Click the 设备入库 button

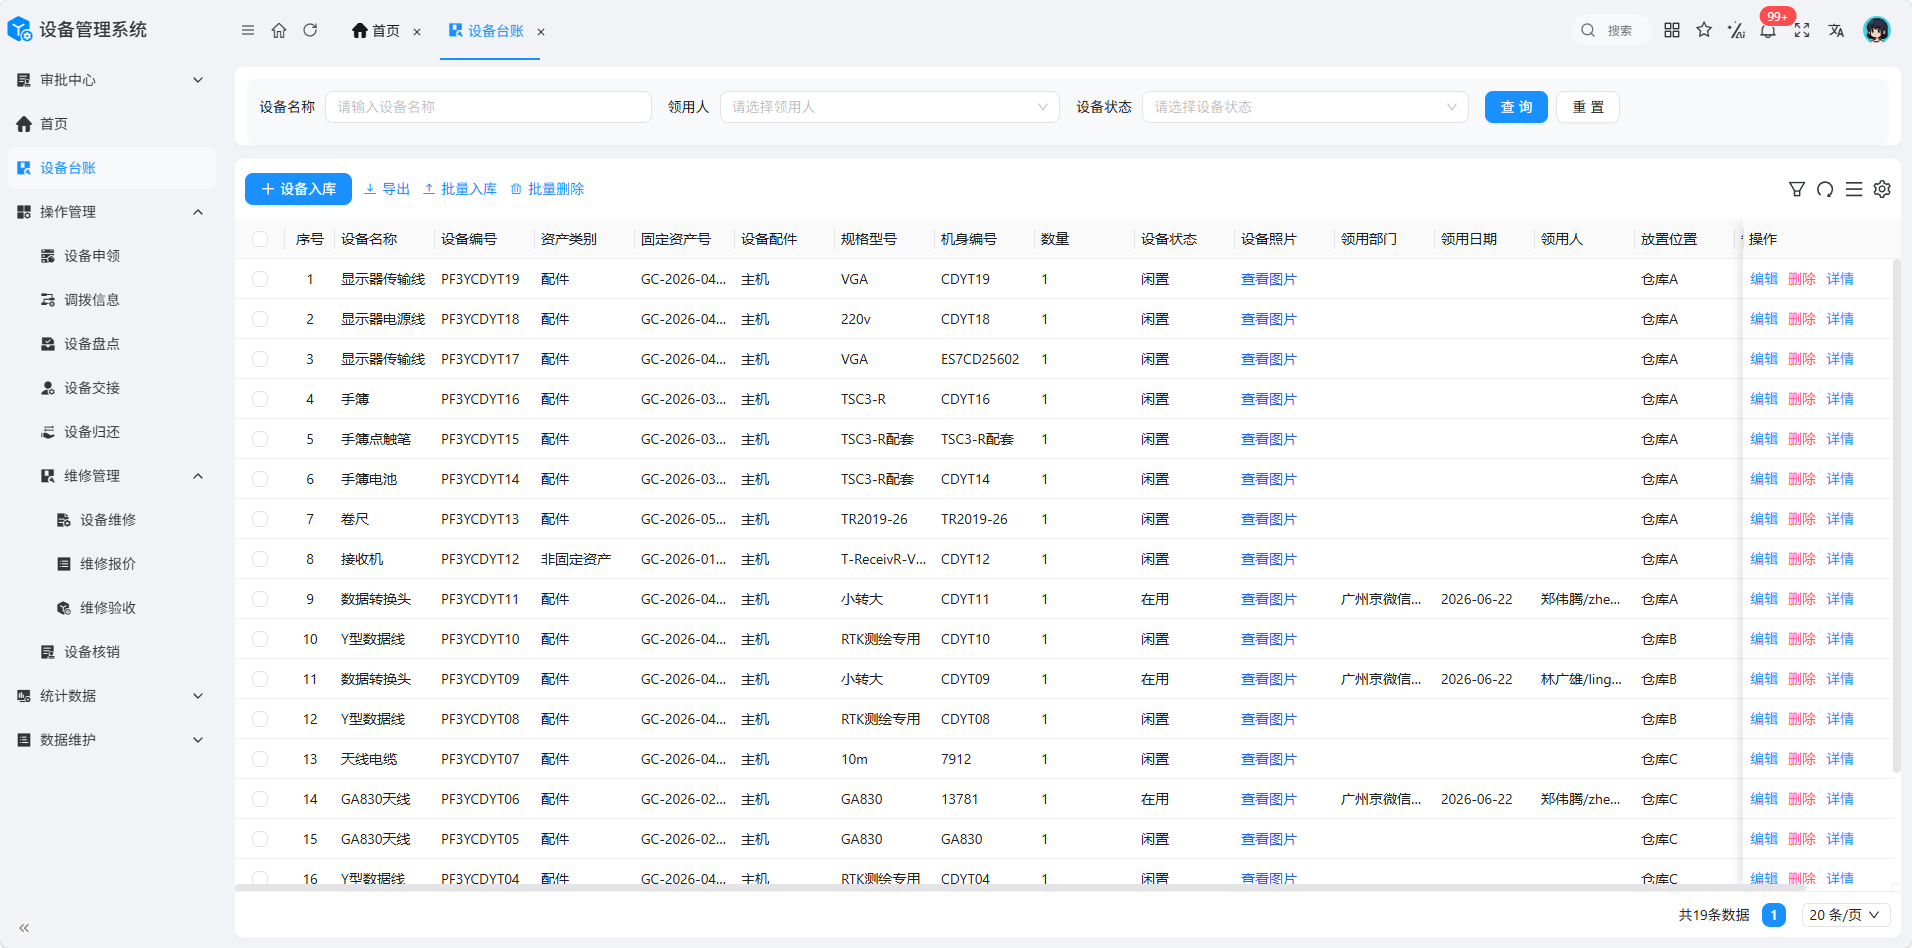pyautogui.click(x=298, y=189)
